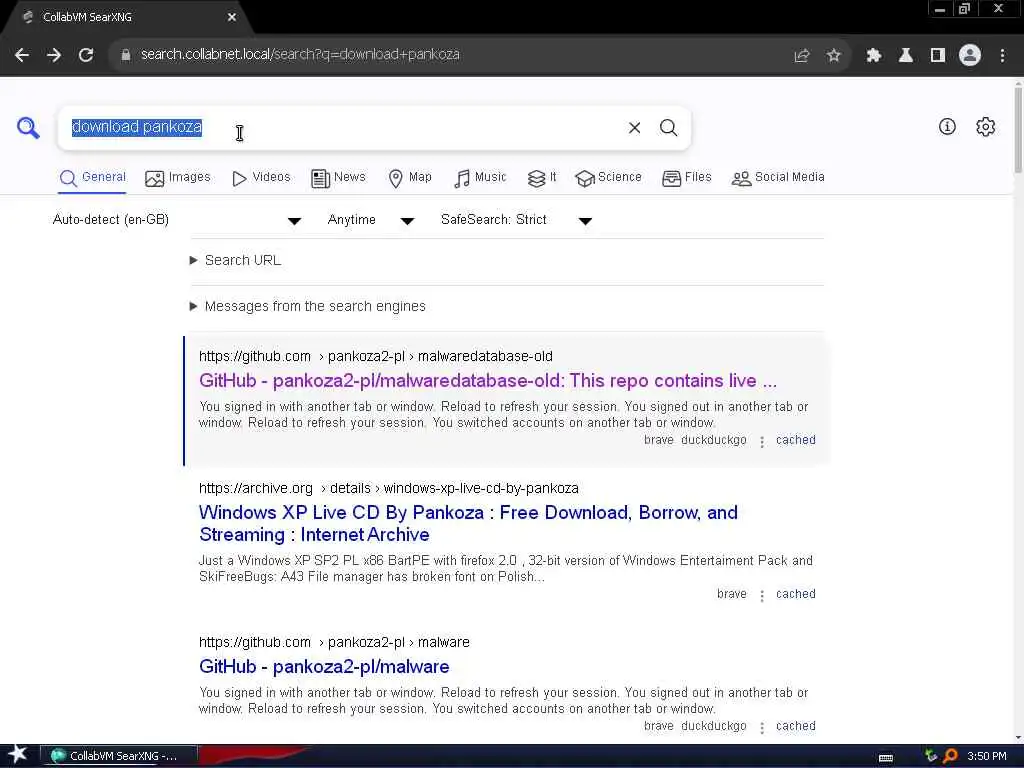Switch to the Videos category tab
Image resolution: width=1024 pixels, height=768 pixels.
click(x=261, y=178)
